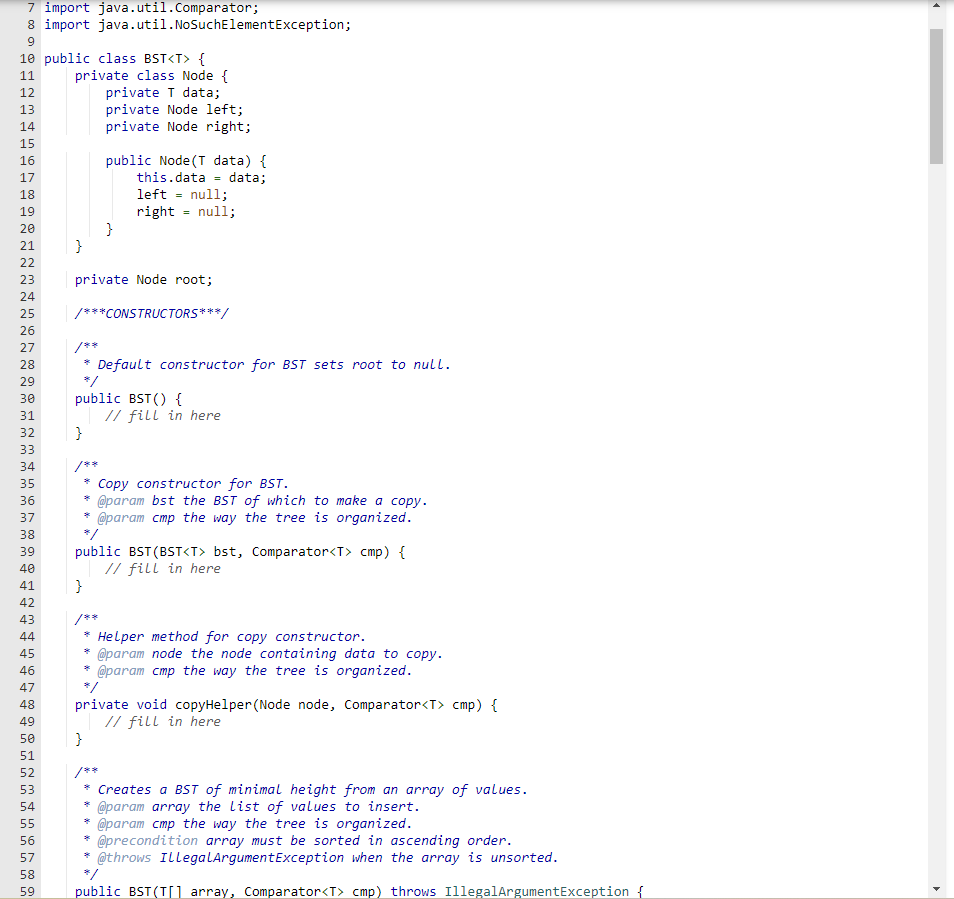Viewport: 954px width, 899px height.
Task: Click line number 10
Action: click(27, 58)
